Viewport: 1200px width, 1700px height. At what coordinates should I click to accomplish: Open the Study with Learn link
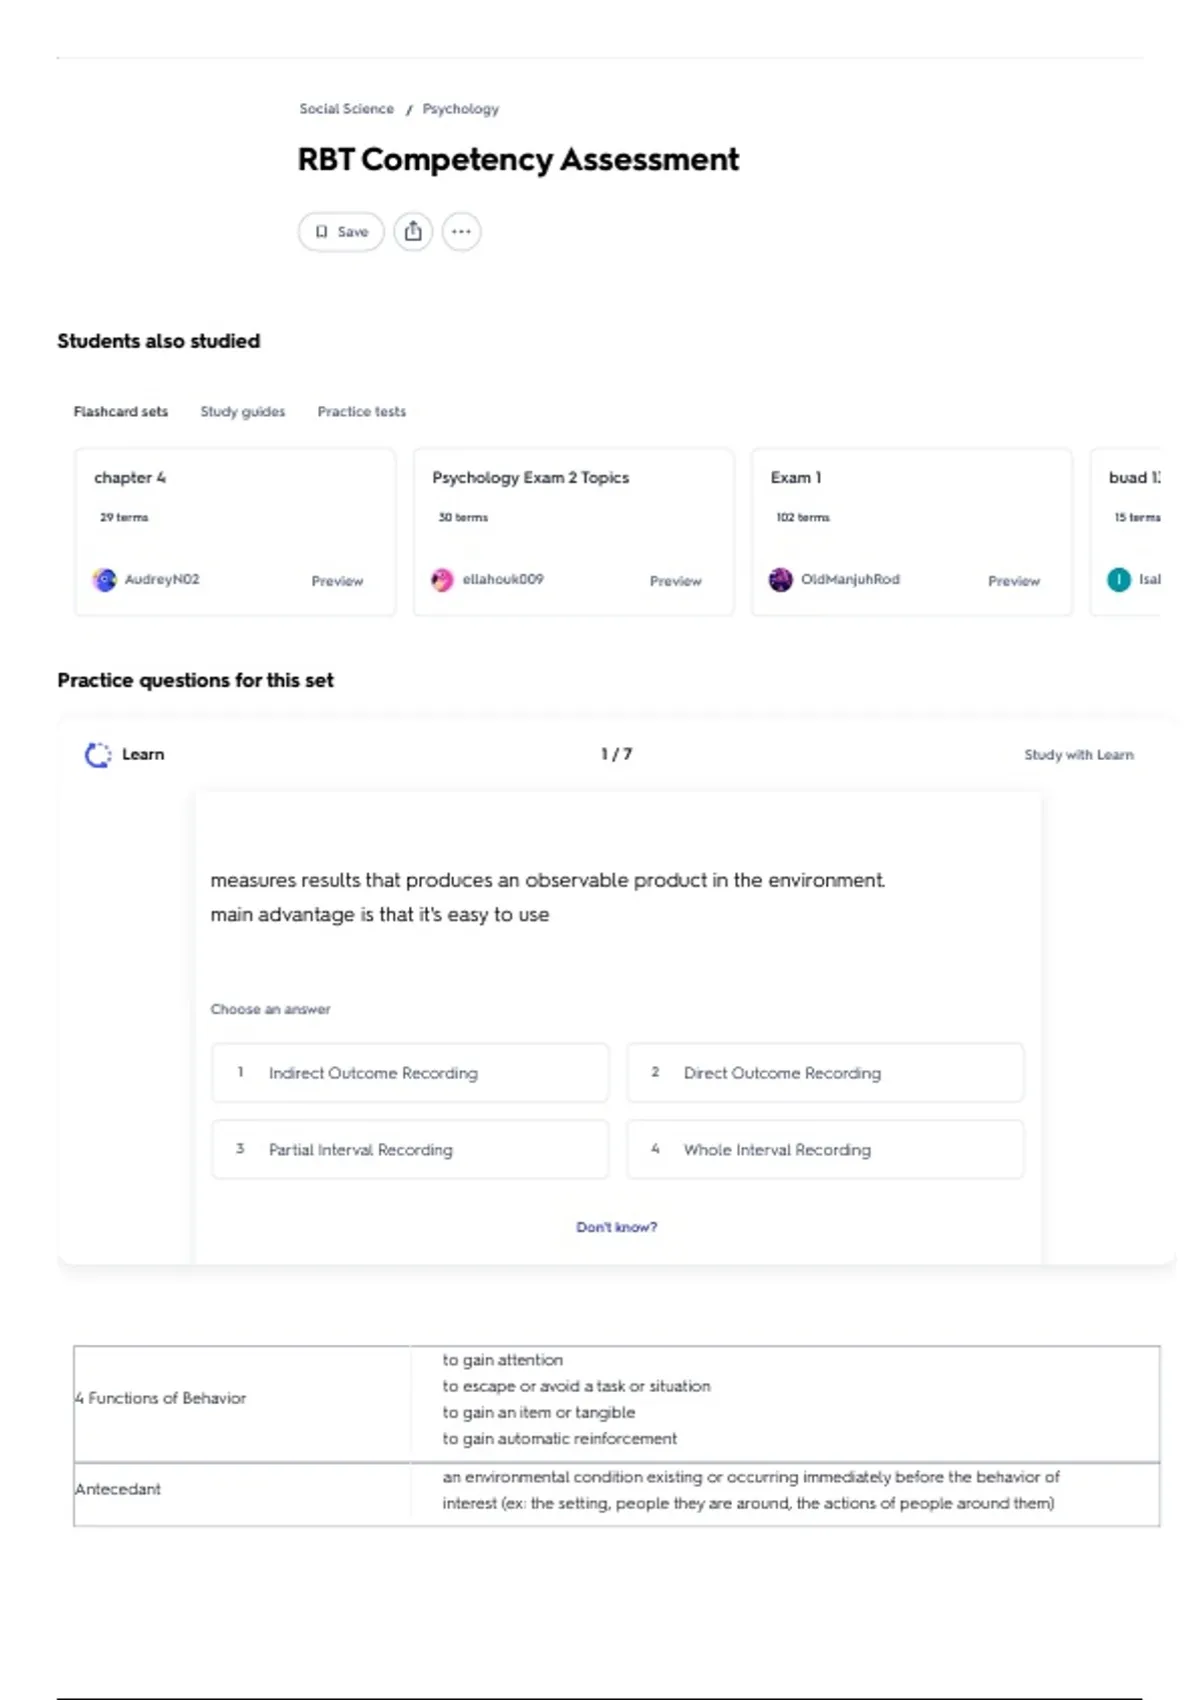(x=1078, y=755)
